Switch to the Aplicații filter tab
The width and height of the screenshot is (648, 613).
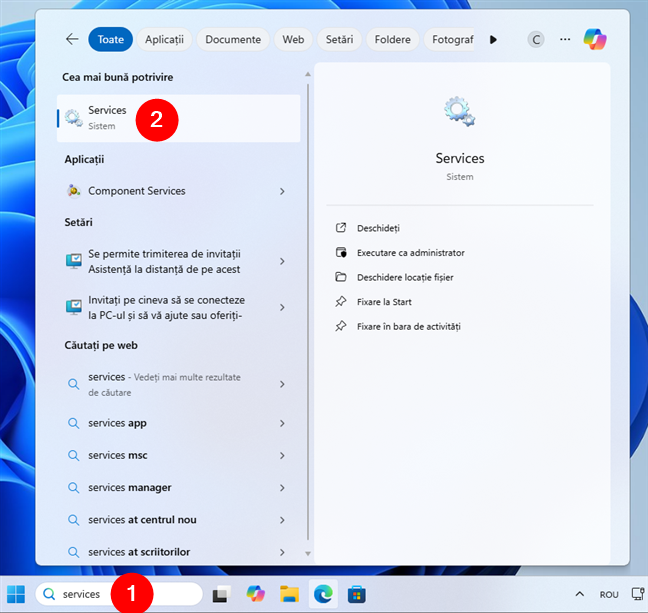click(x=164, y=40)
